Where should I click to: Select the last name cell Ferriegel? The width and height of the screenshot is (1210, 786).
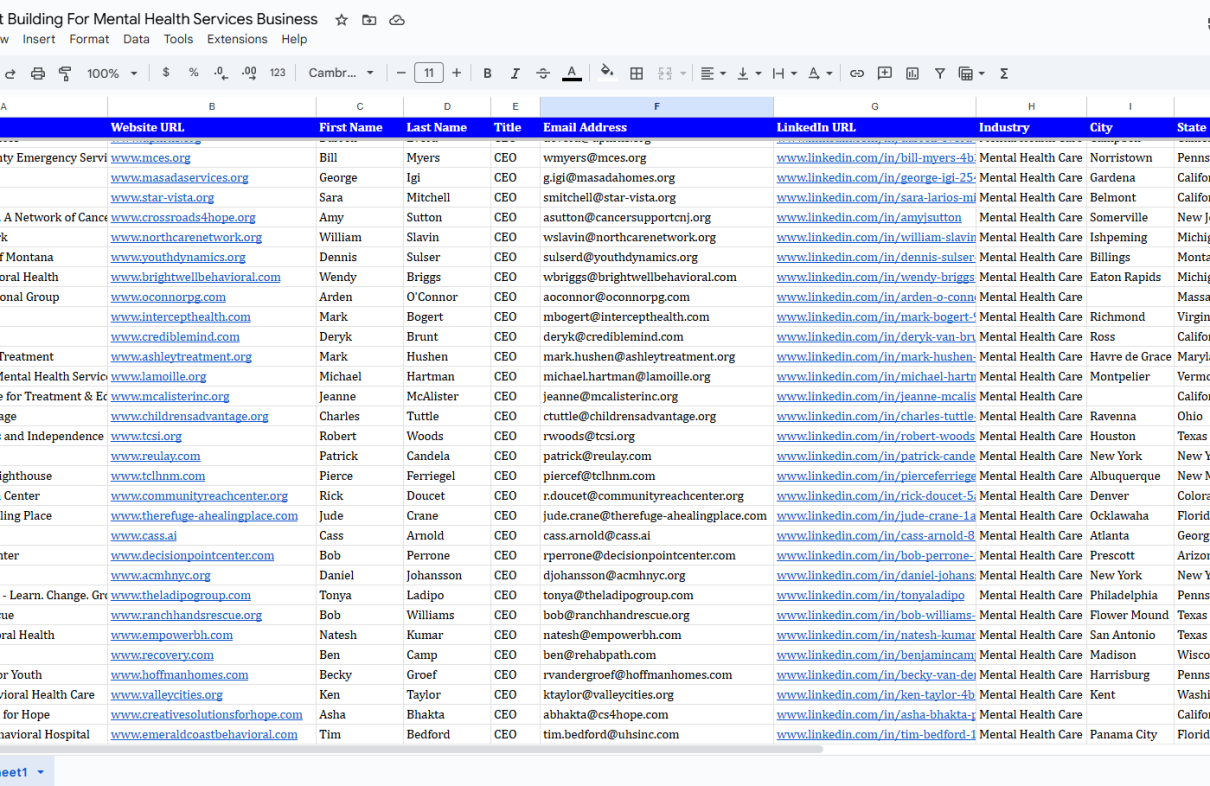coord(447,476)
